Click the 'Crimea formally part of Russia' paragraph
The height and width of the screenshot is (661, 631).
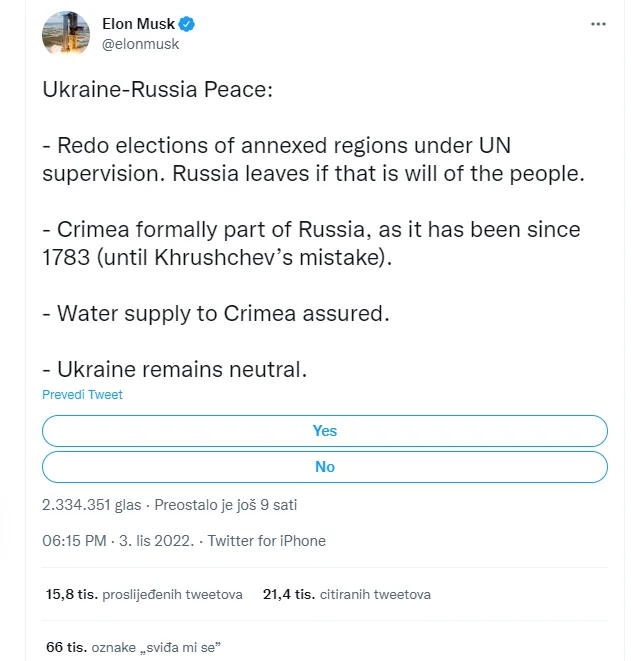tap(311, 243)
